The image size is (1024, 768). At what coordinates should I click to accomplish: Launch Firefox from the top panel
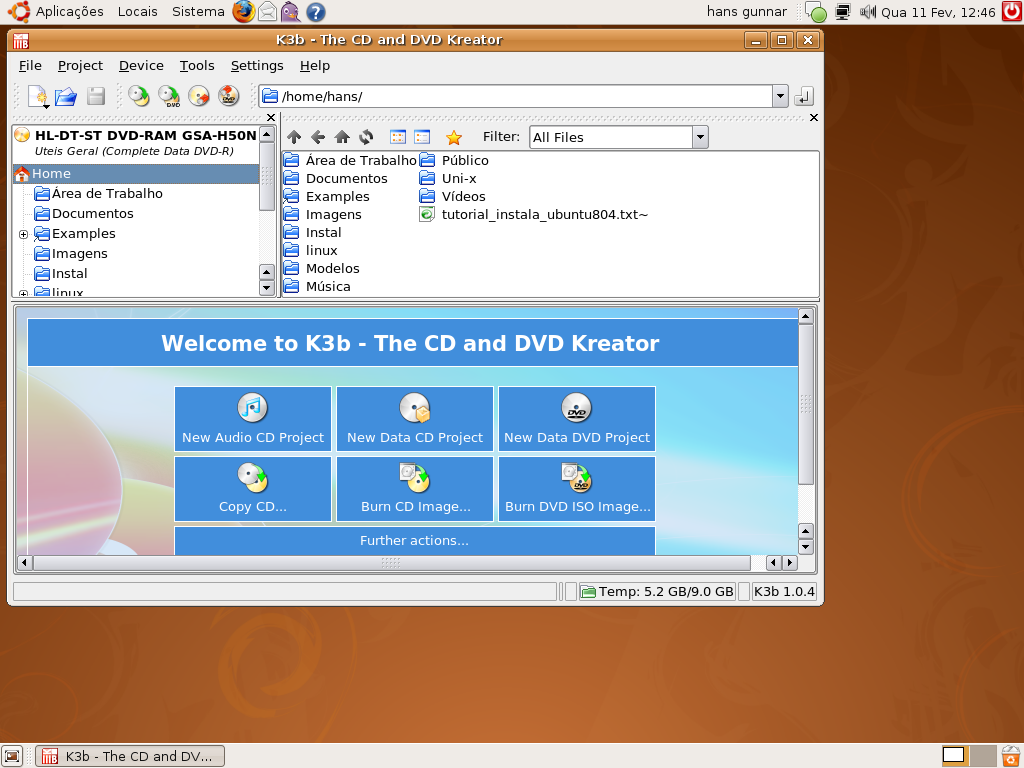[x=244, y=11]
